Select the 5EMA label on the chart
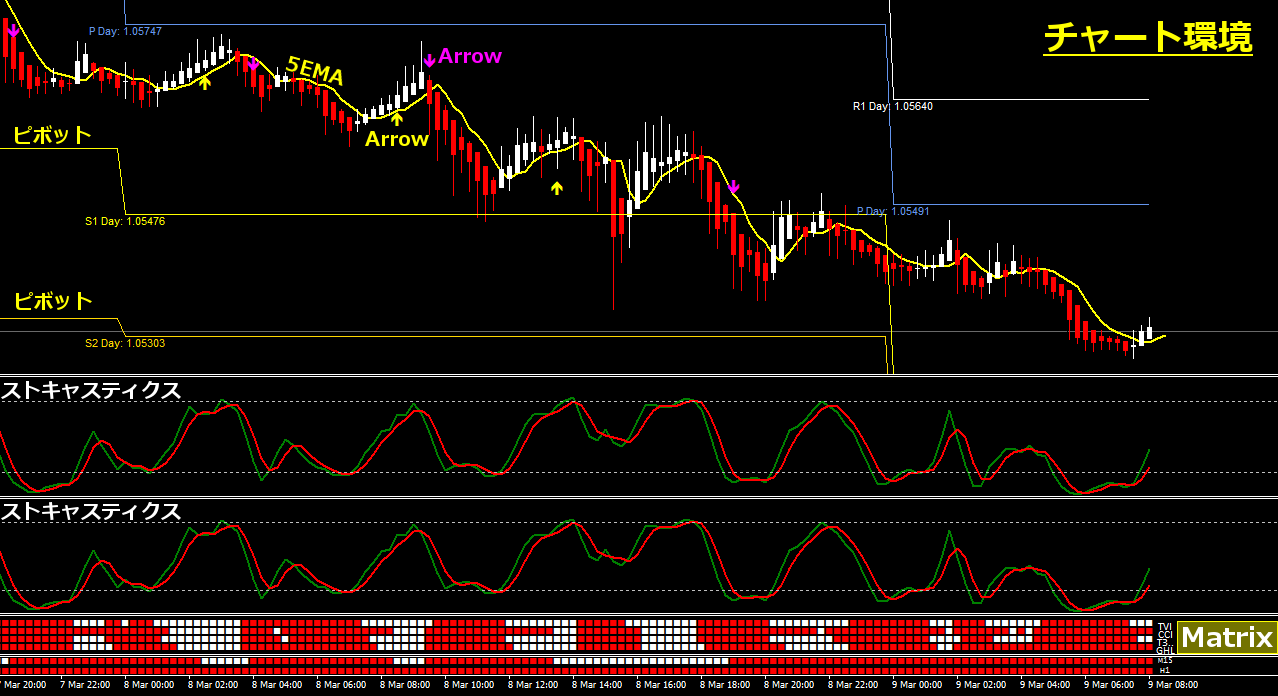This screenshot has height=696, width=1278. pyautogui.click(x=314, y=71)
